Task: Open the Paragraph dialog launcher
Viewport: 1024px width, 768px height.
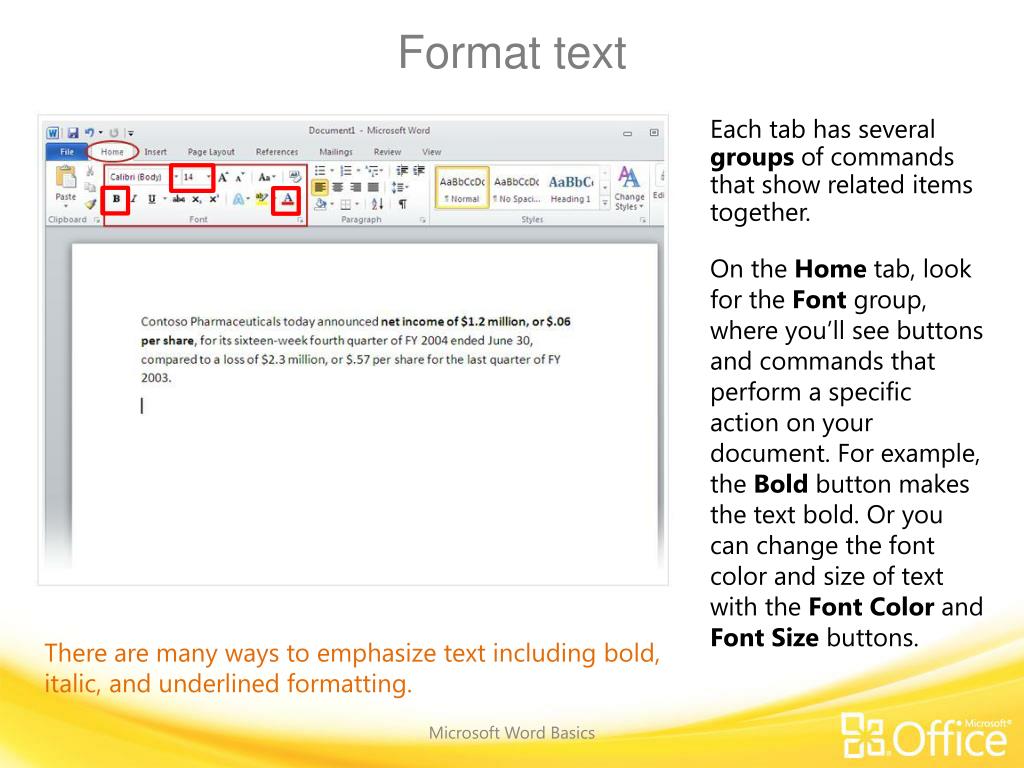Action: (423, 221)
